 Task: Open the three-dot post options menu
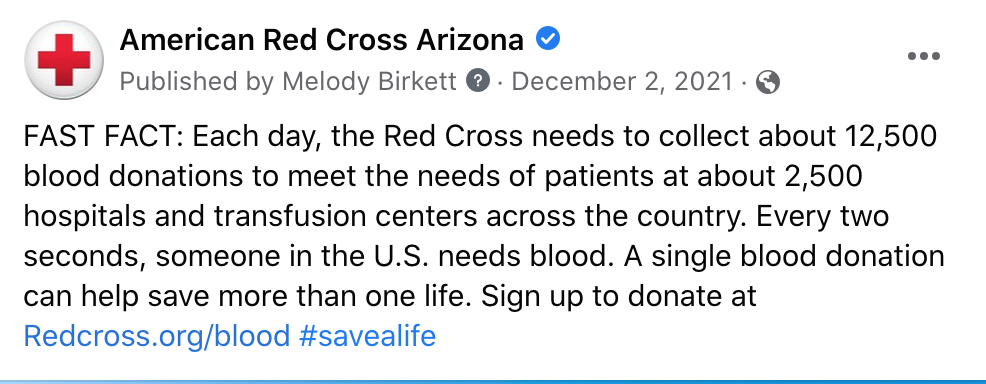tap(924, 57)
